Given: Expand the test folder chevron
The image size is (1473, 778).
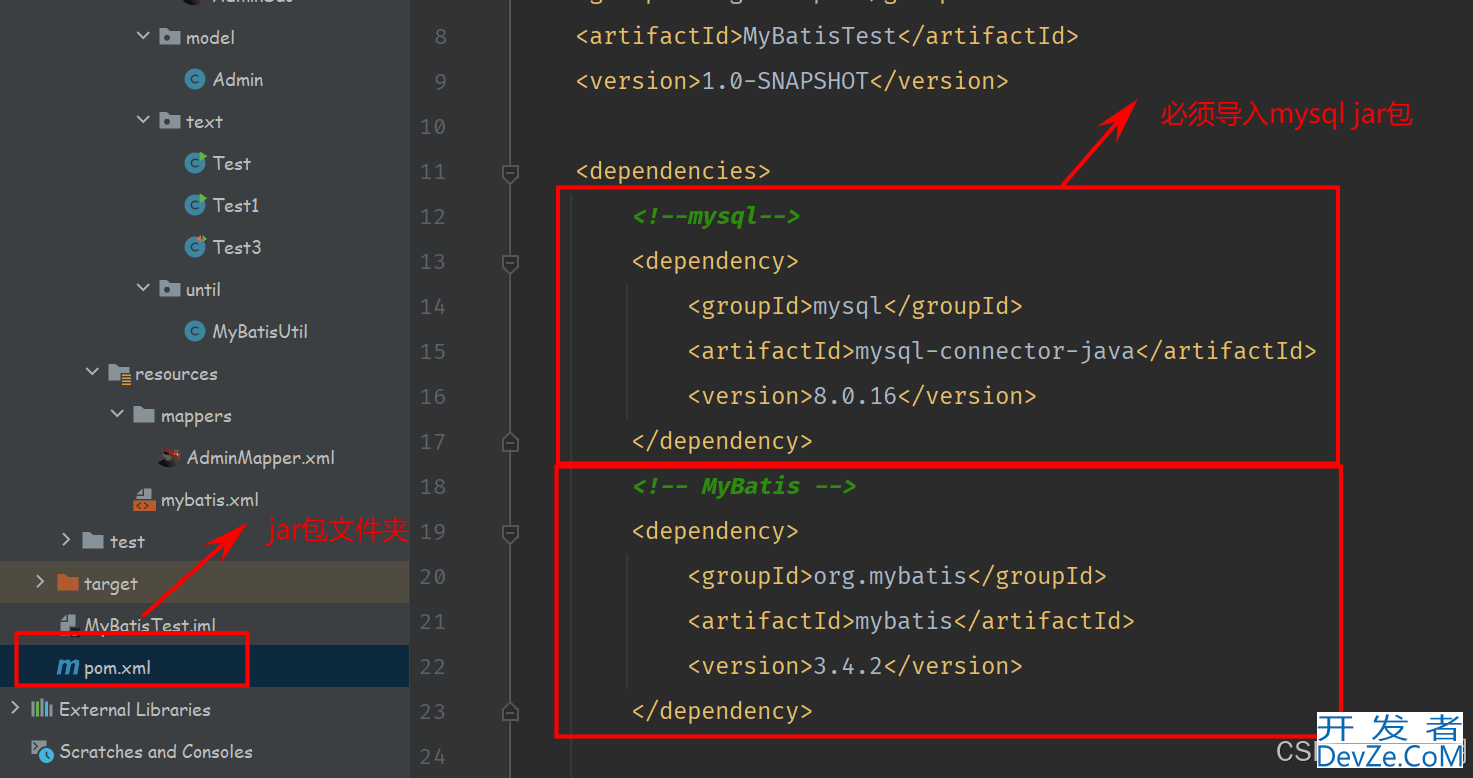Looking at the screenshot, I should (66, 540).
